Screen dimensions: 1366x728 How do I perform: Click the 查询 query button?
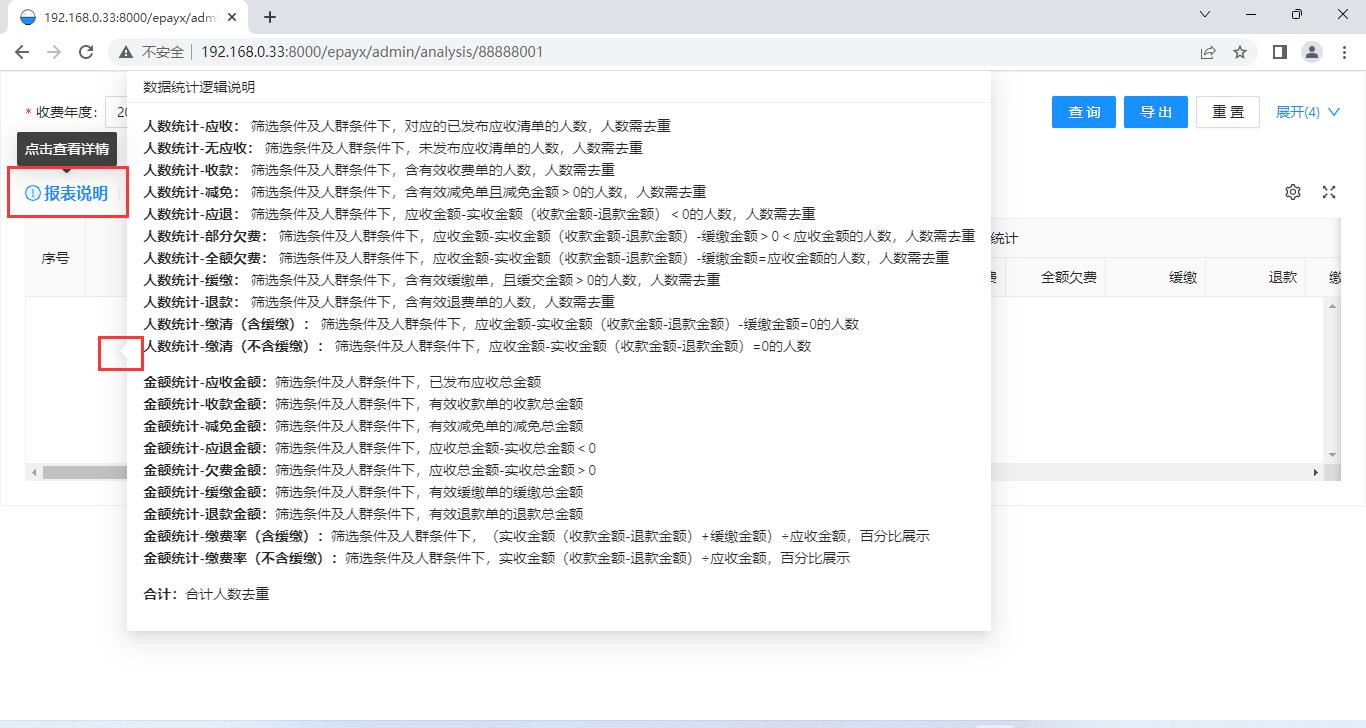(x=1083, y=112)
